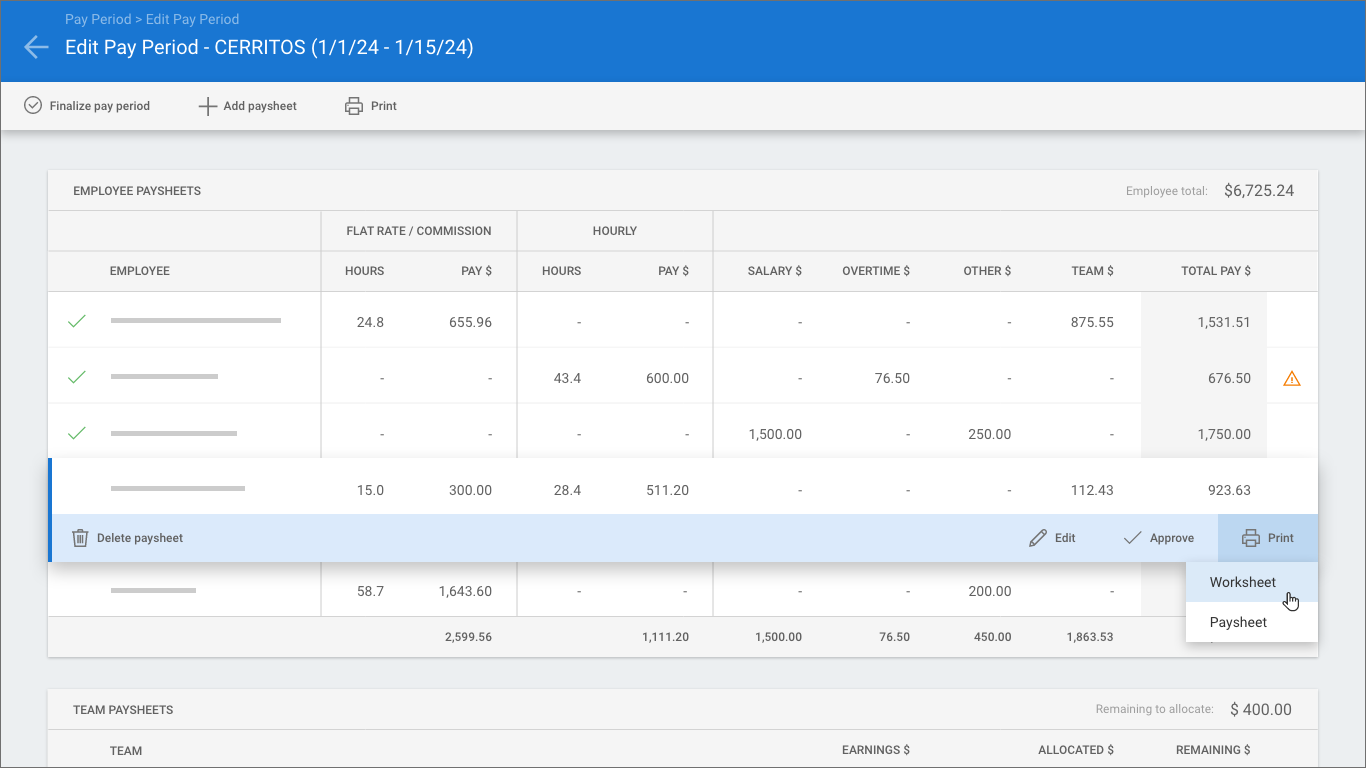Click the 655.96 pay cell
Screen dimensions: 1366x768
[x=470, y=323]
